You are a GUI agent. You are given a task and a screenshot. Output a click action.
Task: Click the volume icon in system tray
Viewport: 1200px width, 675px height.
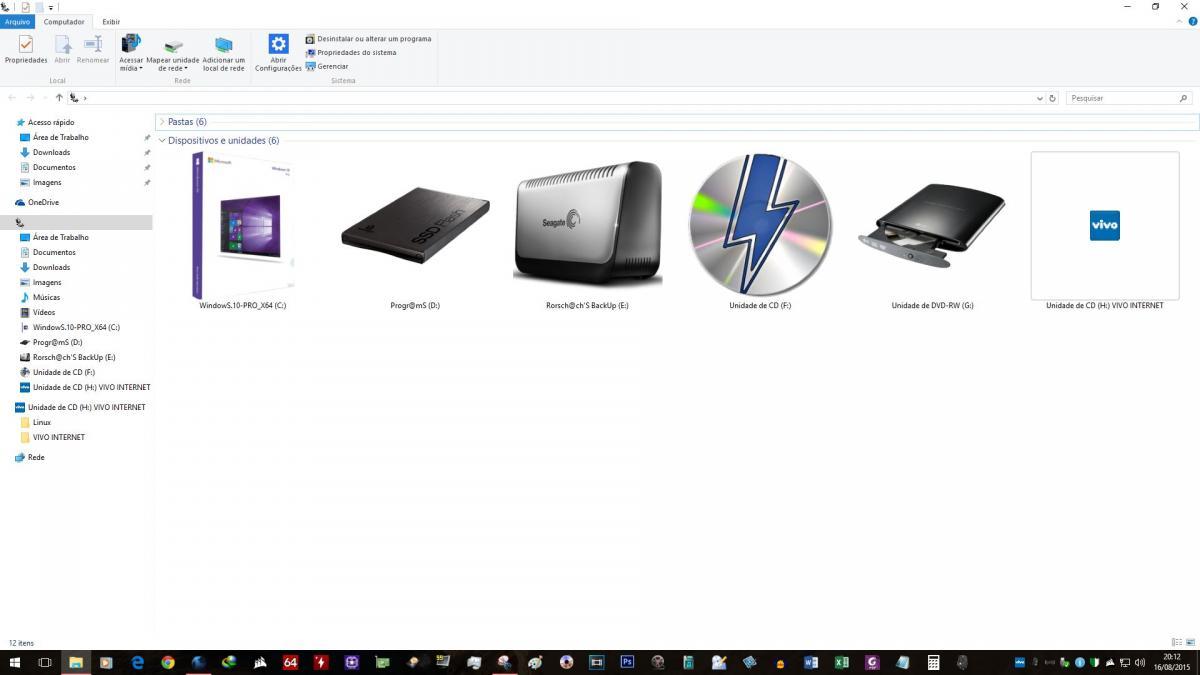(1140, 662)
